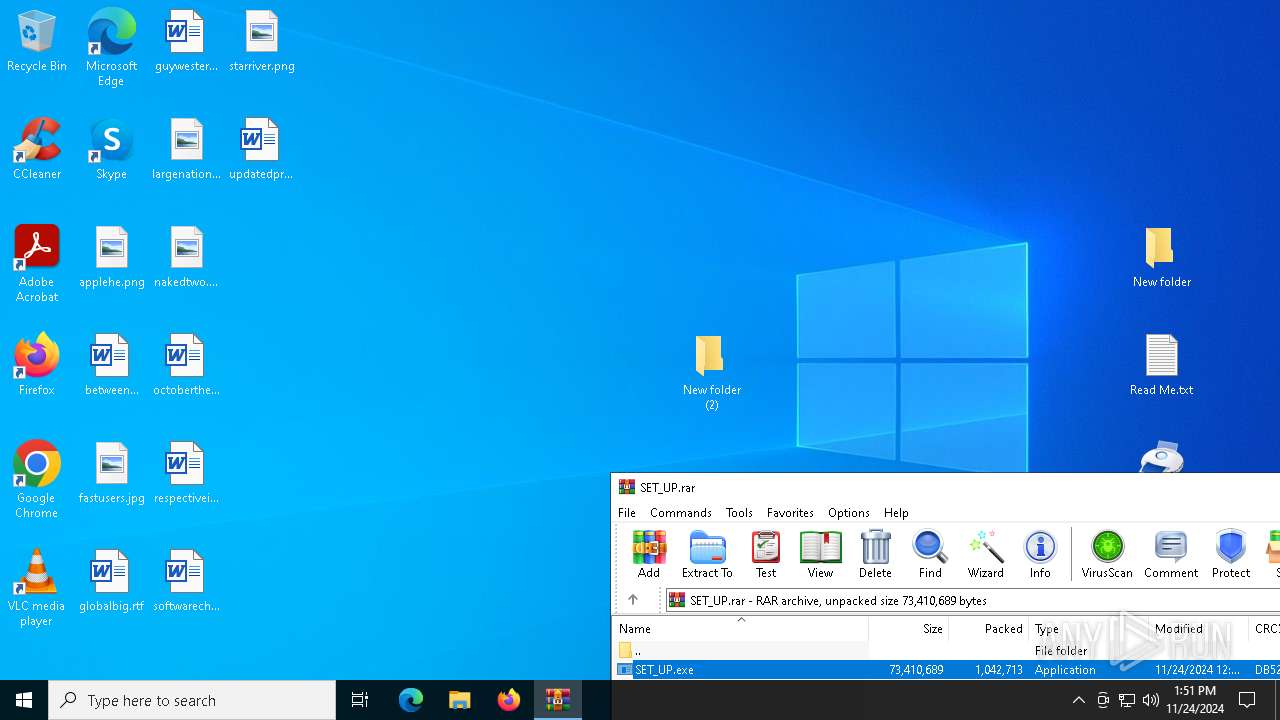Open the network status tray icon
The width and height of the screenshot is (1280, 720).
[1127, 700]
